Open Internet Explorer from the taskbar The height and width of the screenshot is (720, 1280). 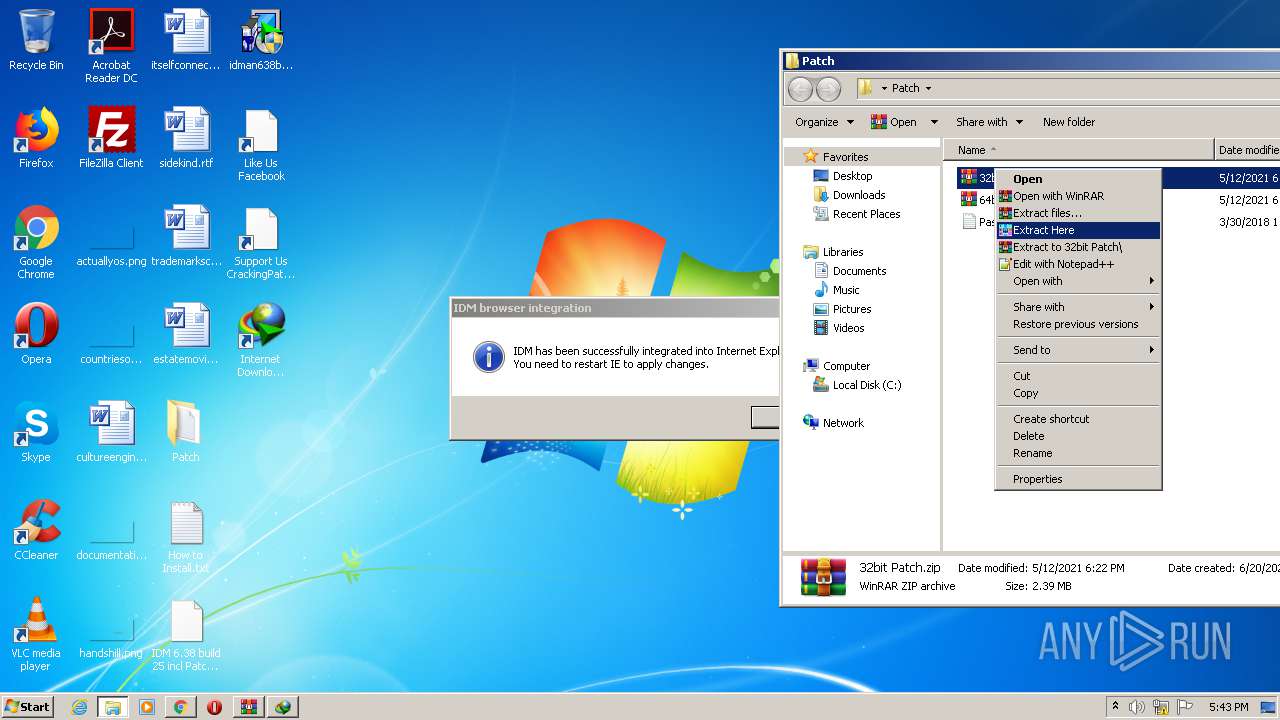click(79, 707)
